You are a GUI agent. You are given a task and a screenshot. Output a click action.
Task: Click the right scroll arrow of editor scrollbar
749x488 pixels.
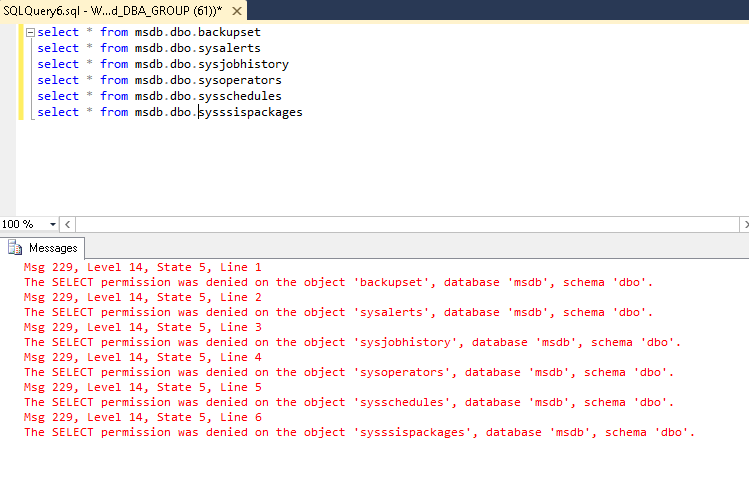744,224
